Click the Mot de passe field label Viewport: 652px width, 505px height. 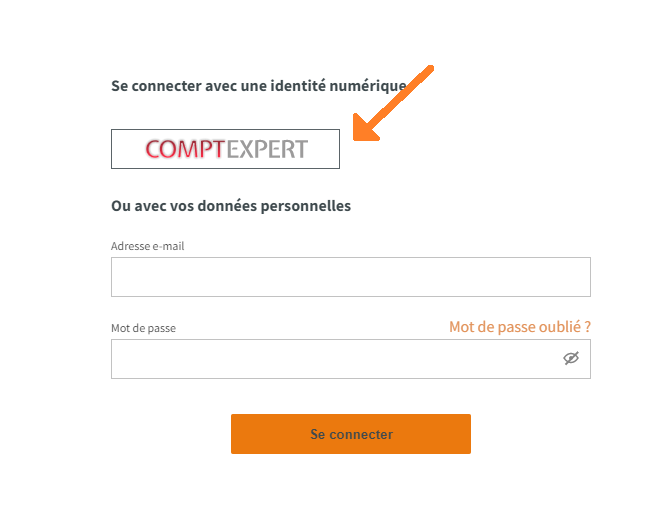(x=143, y=328)
